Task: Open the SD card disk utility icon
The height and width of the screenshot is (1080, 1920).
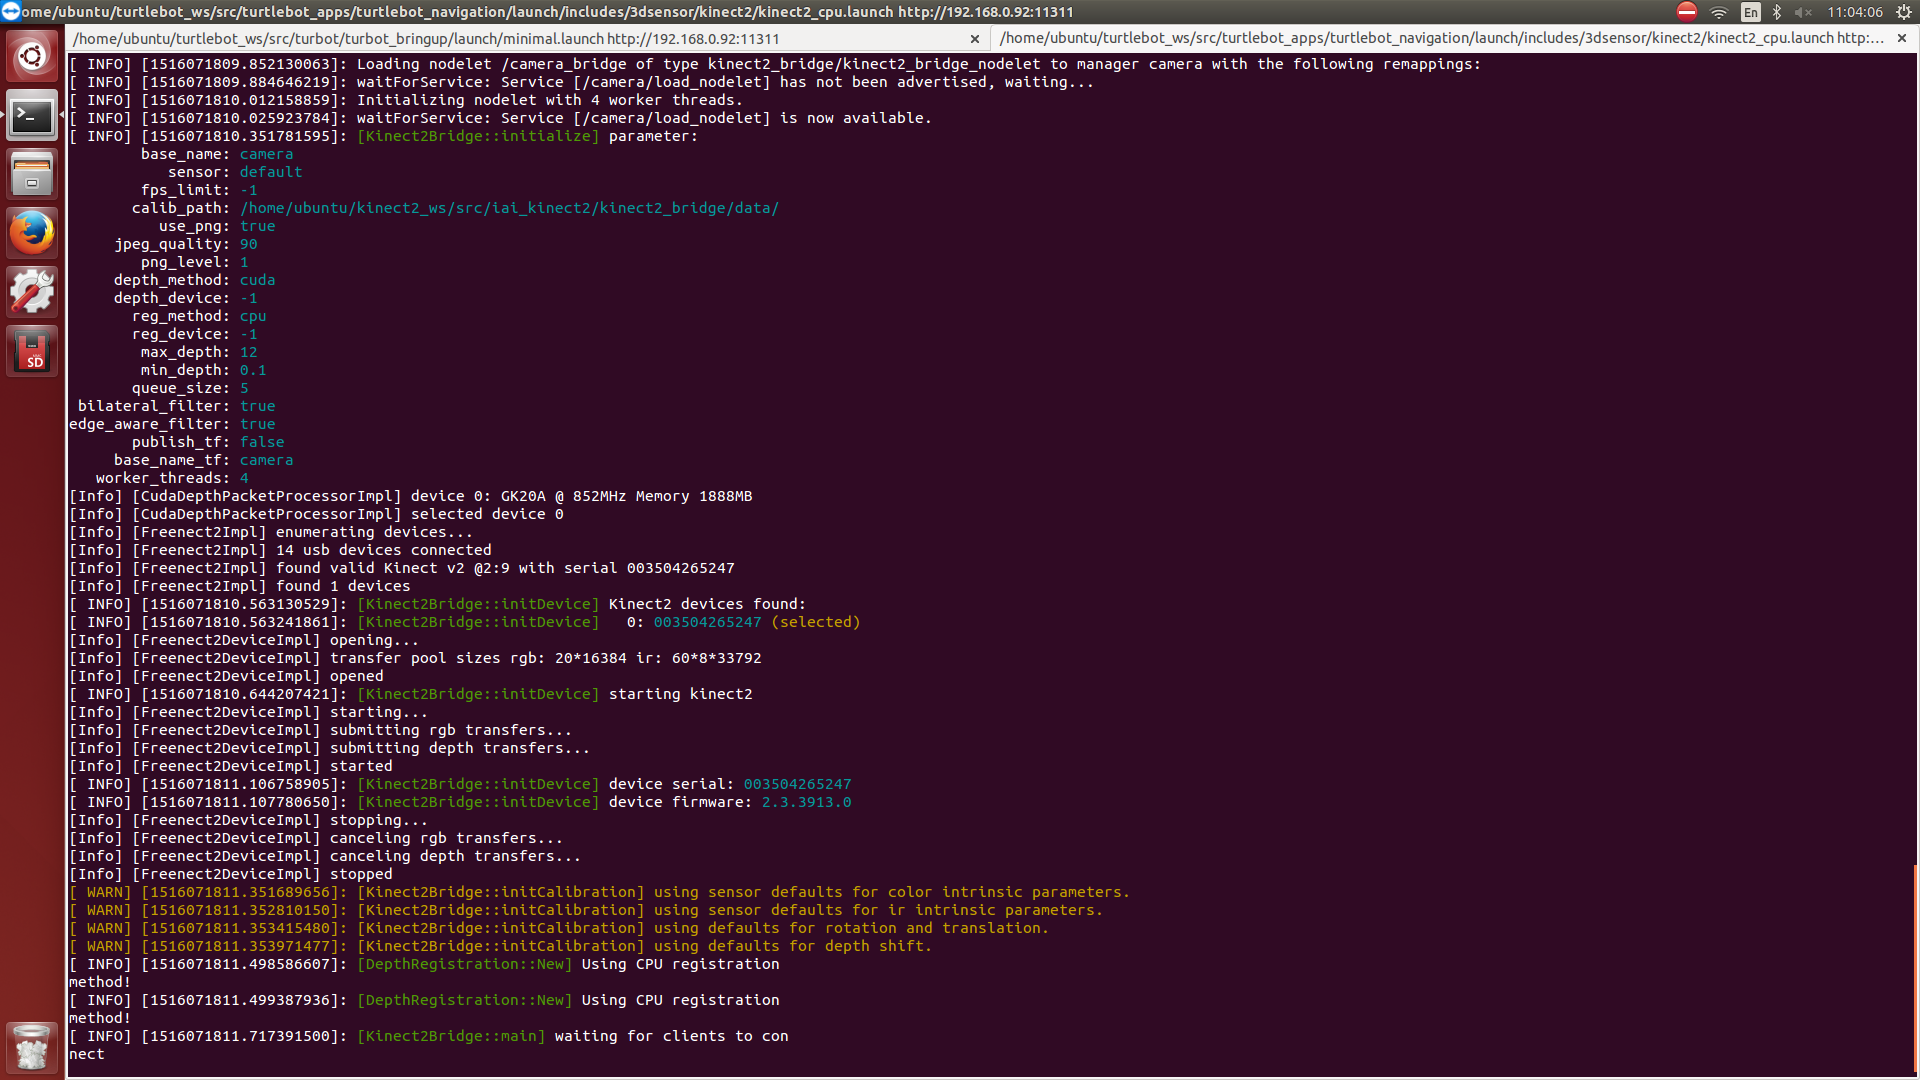Action: click(32, 352)
